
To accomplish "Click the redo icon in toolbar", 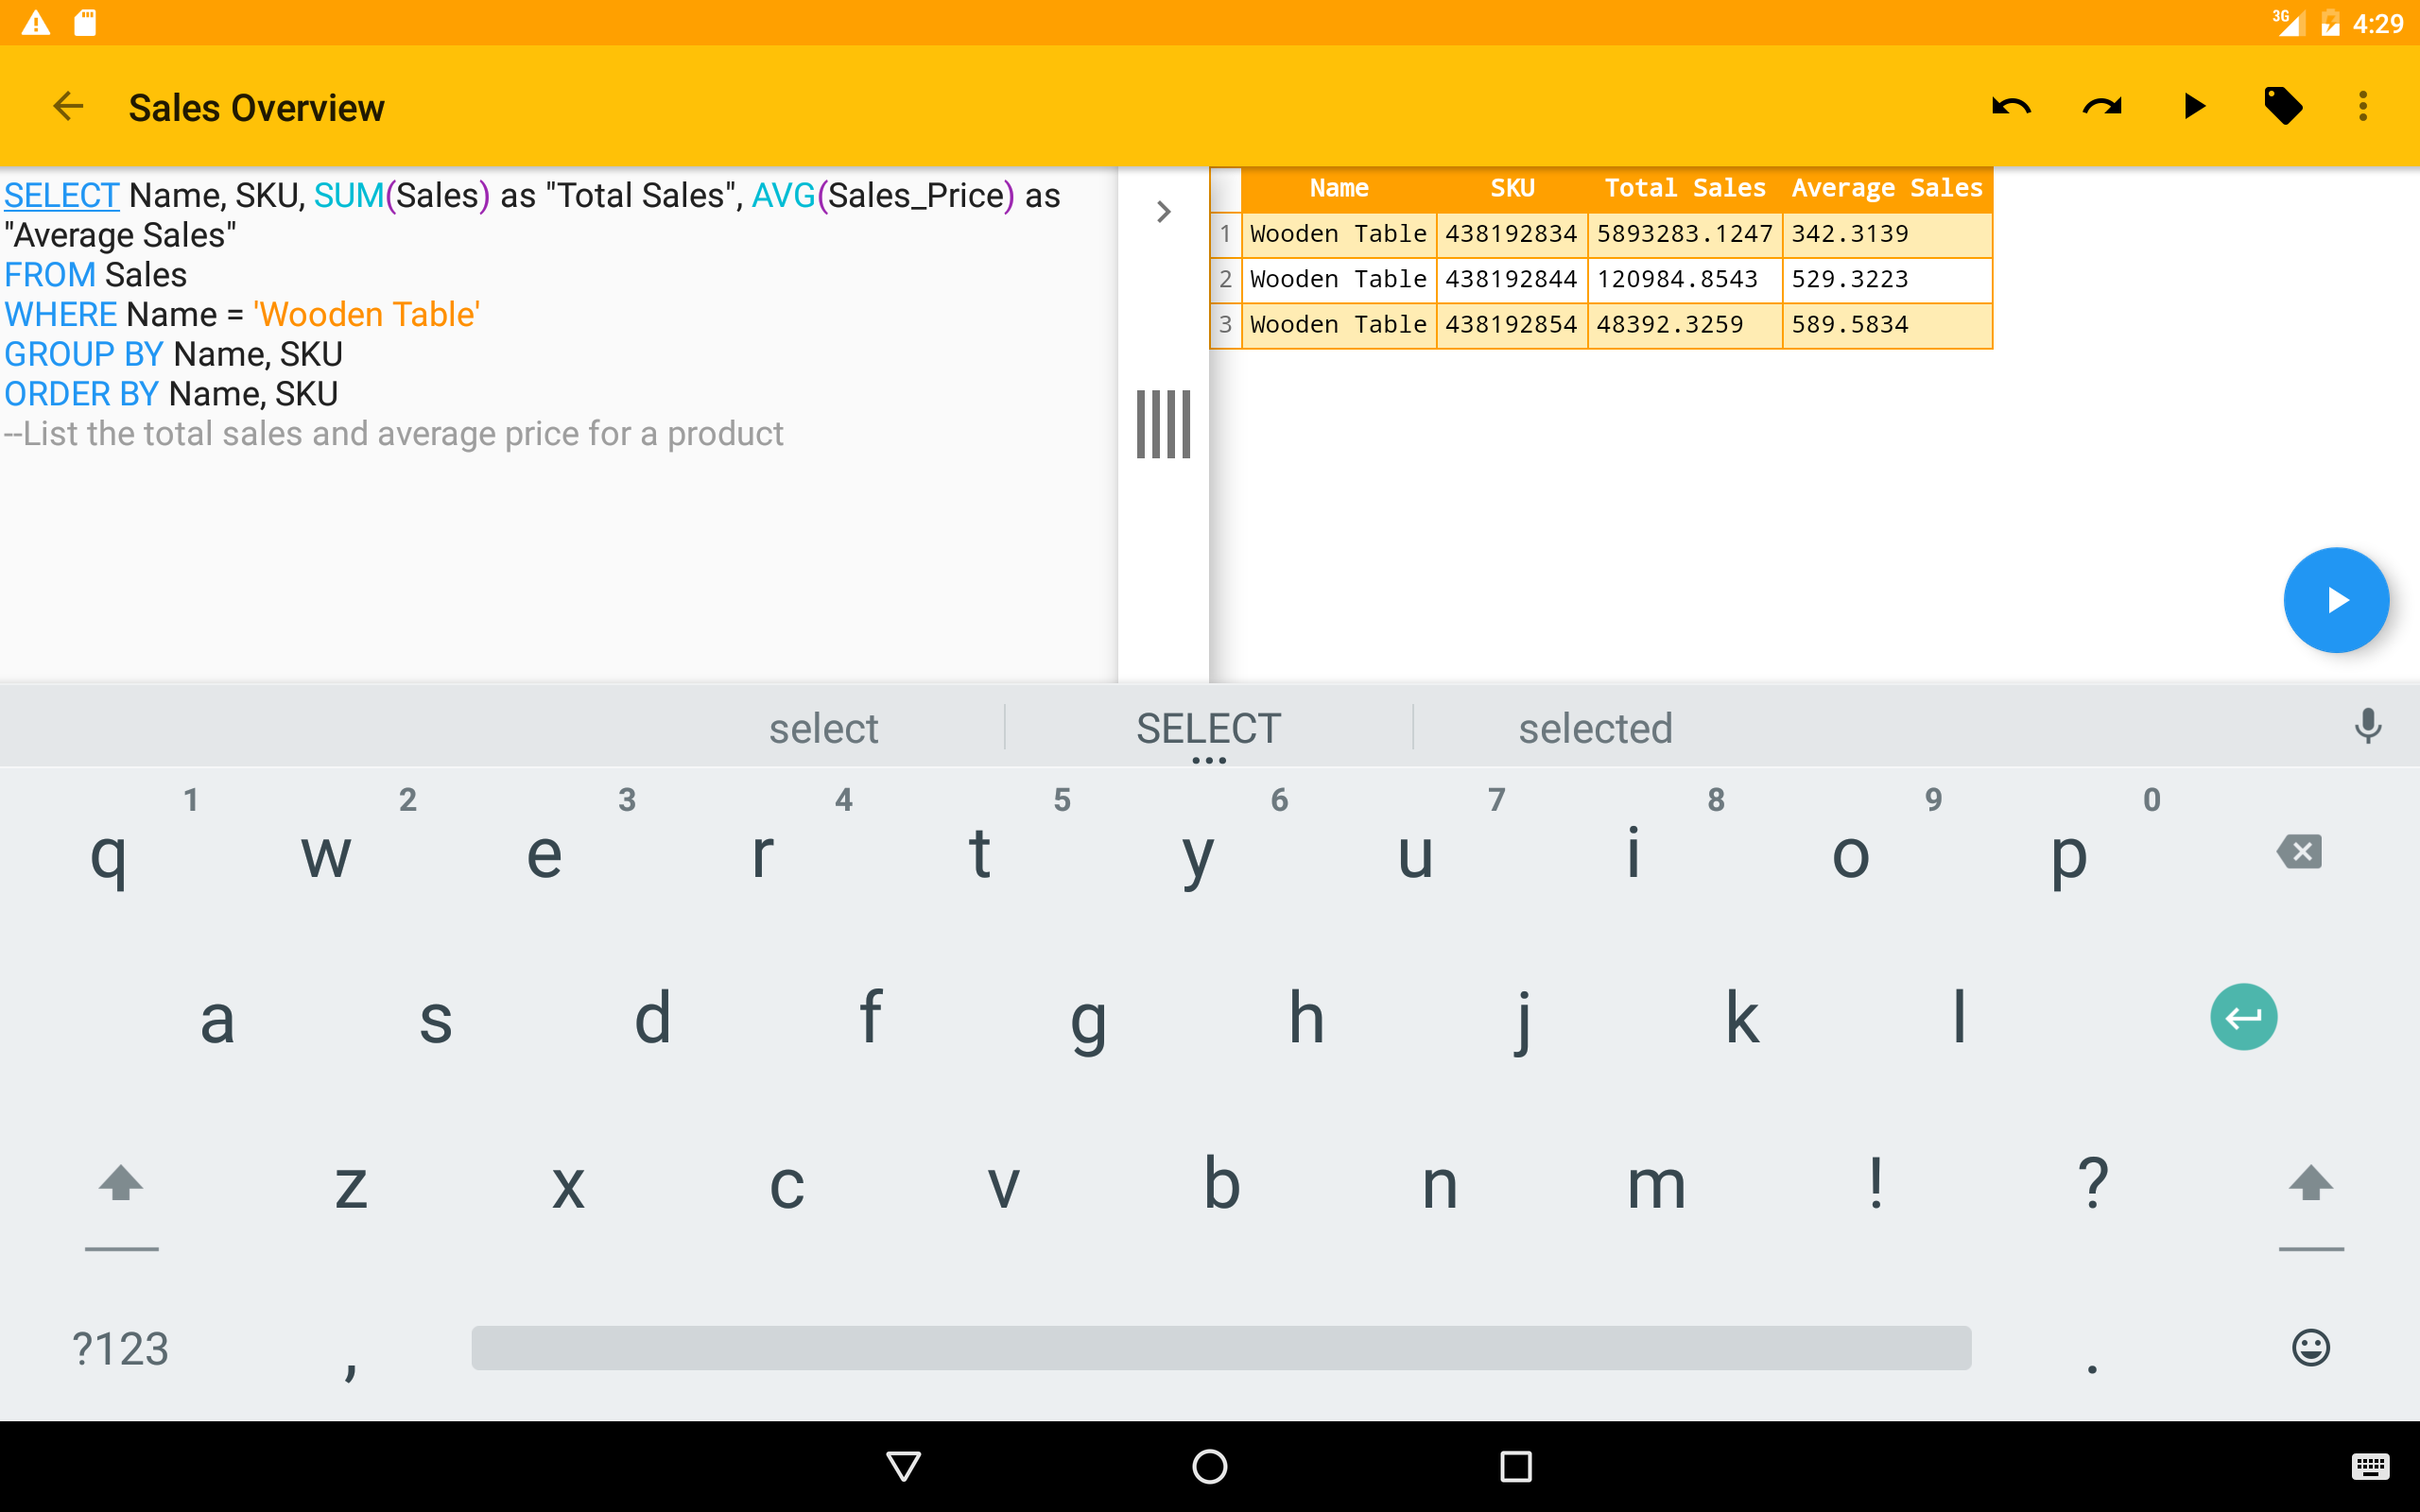I will click(x=2101, y=106).
